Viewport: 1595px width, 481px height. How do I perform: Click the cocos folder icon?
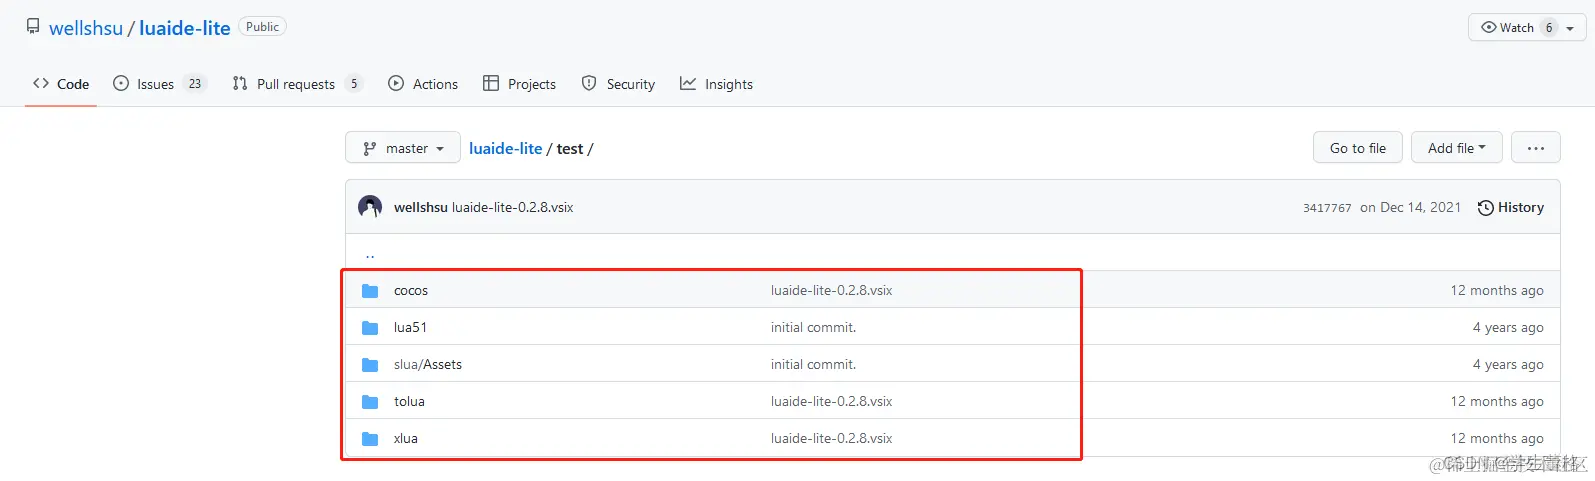[370, 291]
